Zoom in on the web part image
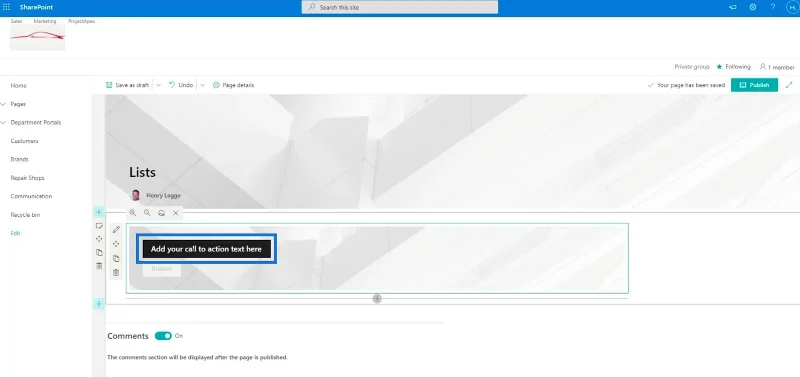The width and height of the screenshot is (800, 377). 133,213
